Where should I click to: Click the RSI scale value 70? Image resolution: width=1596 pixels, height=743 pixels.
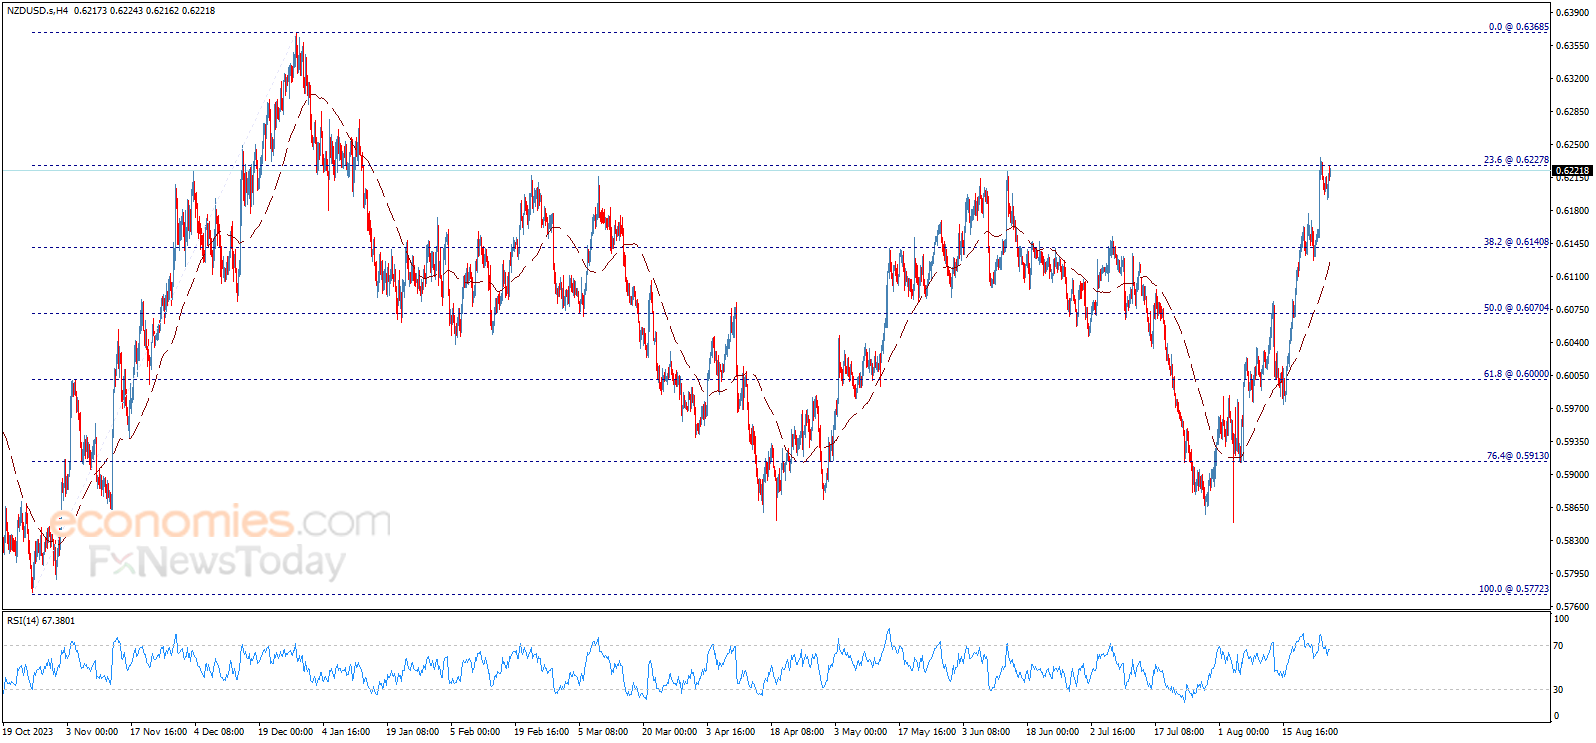click(x=1558, y=646)
